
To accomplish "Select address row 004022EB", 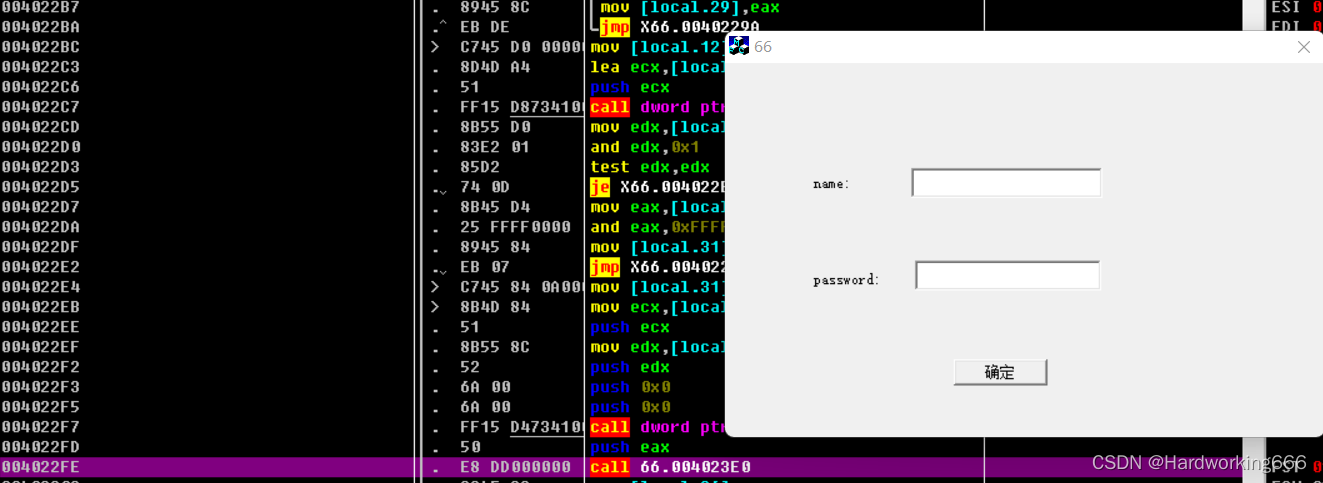I will pyautogui.click(x=41, y=307).
